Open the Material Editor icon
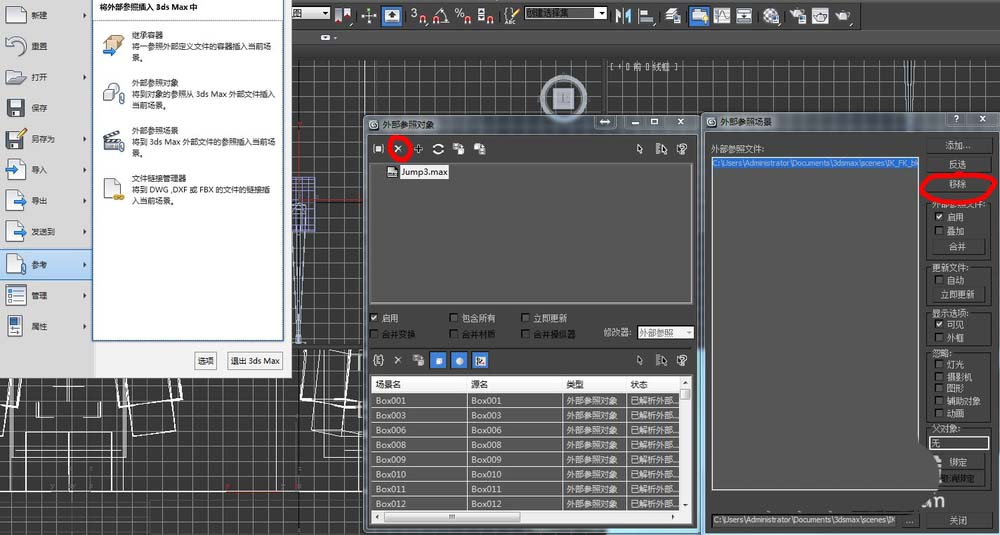The width and height of the screenshot is (1000, 535). (771, 15)
